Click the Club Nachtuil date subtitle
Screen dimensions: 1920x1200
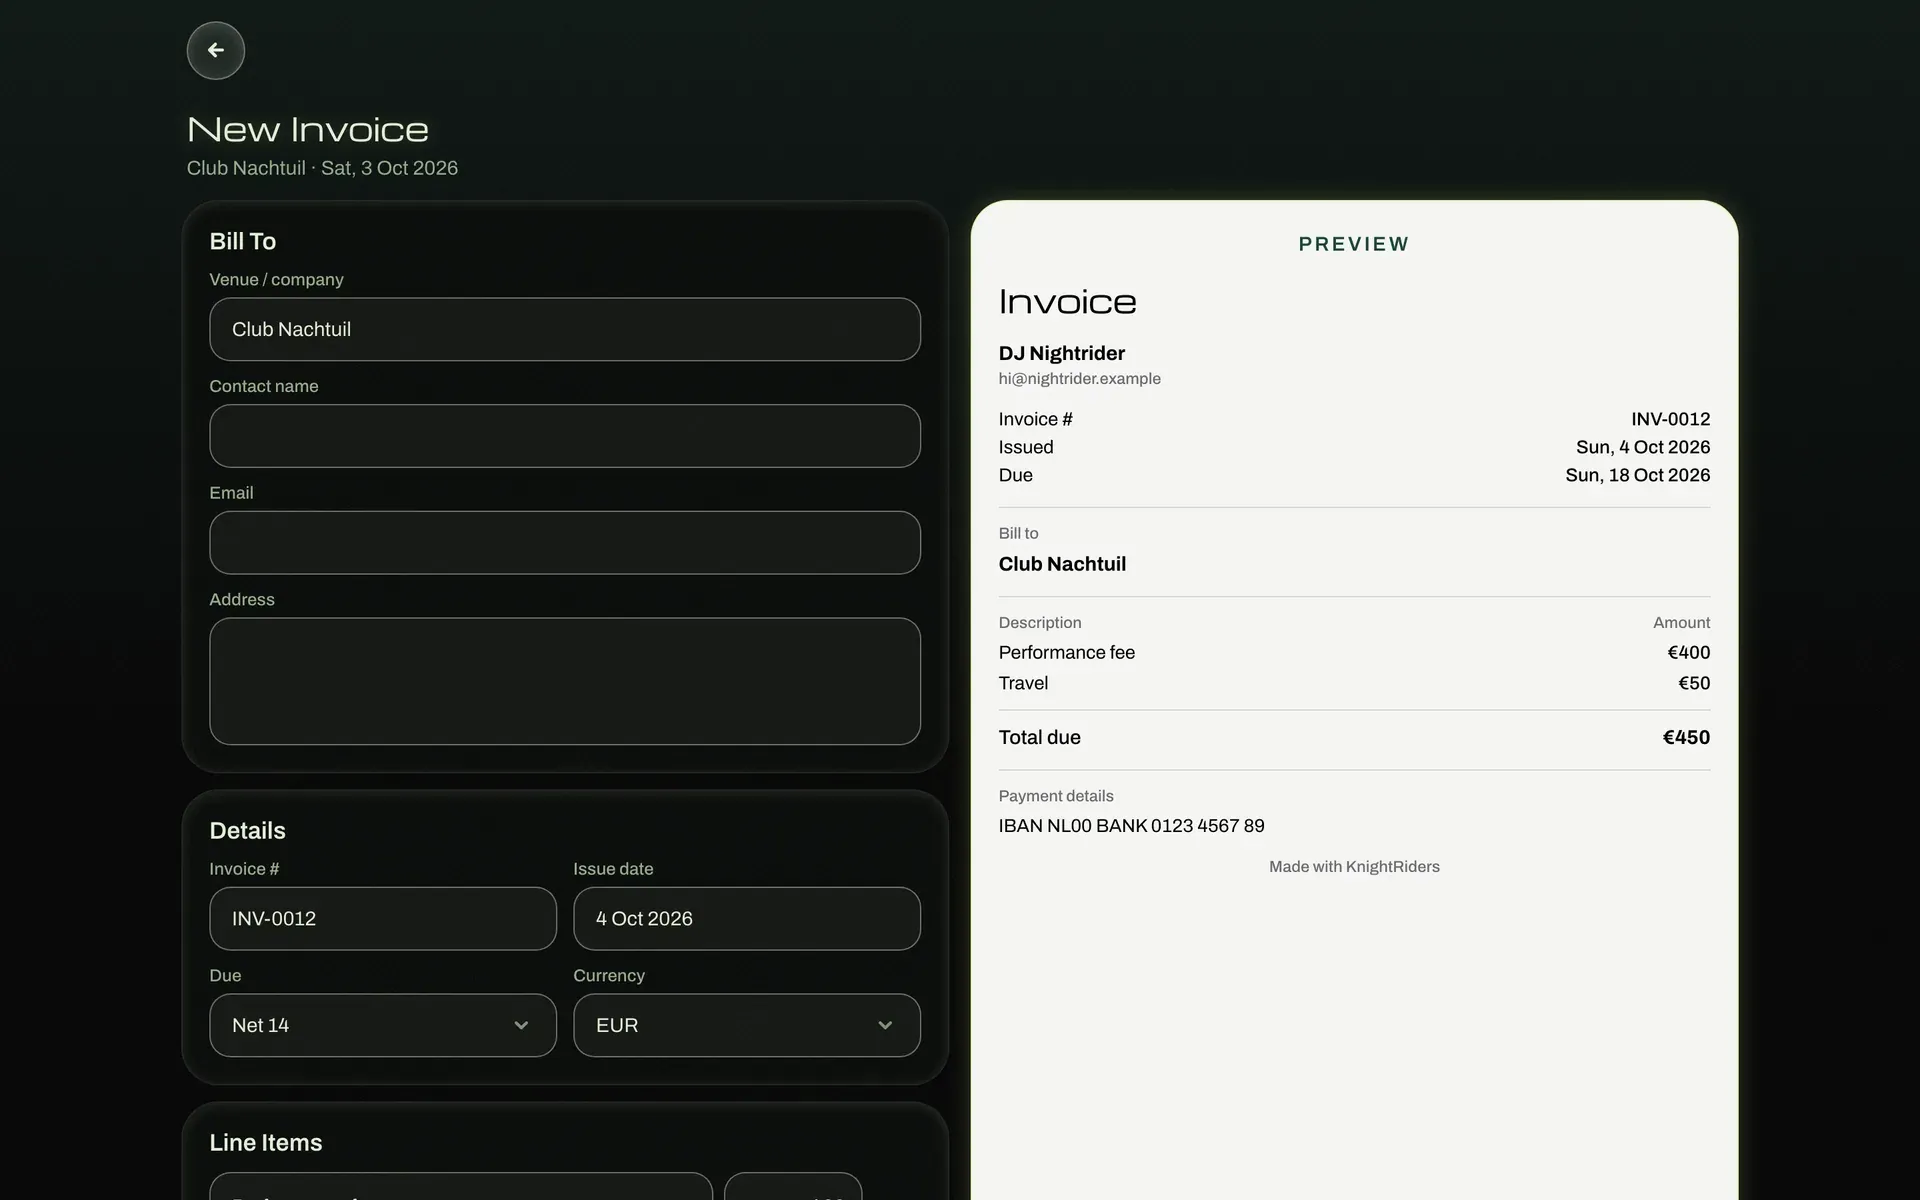coord(322,168)
